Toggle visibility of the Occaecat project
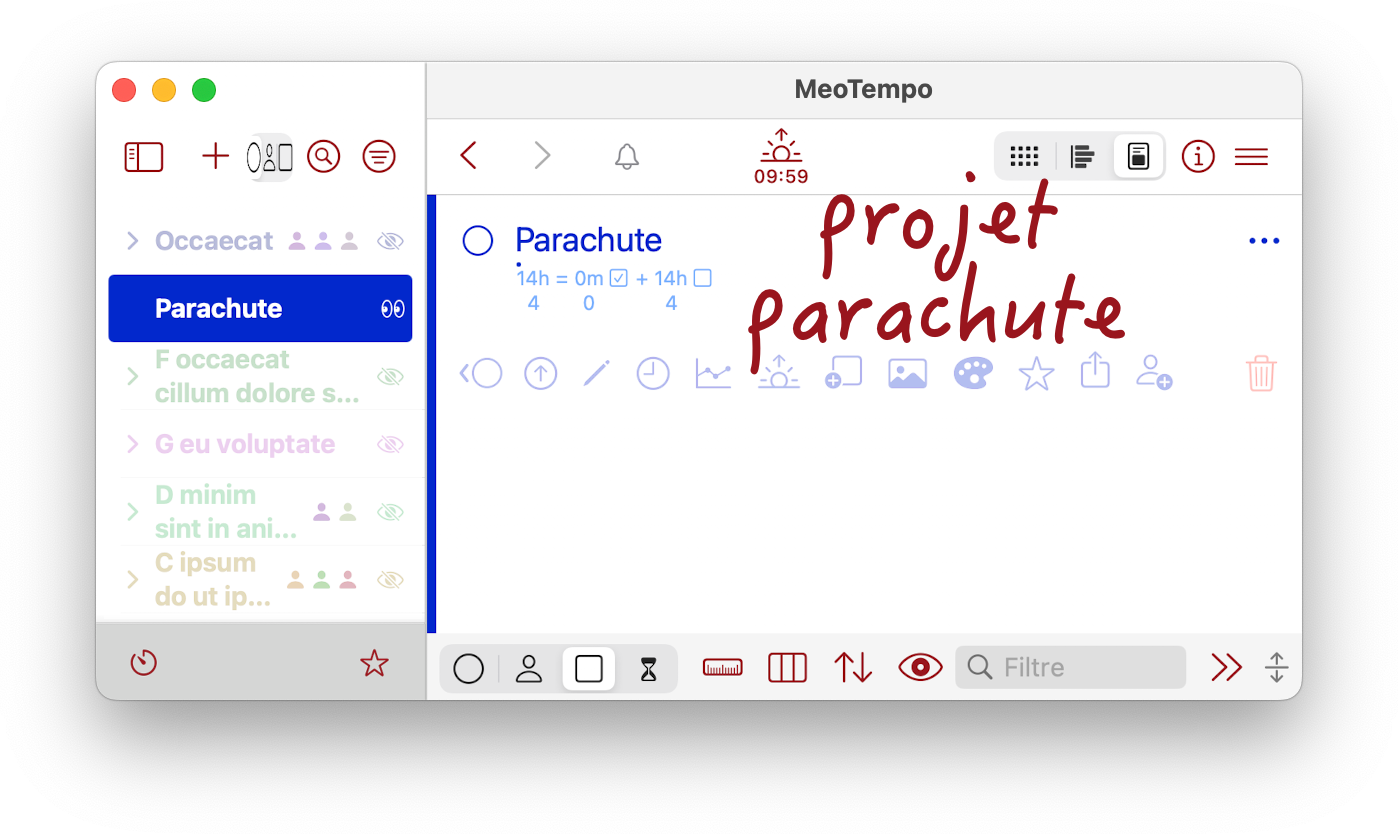Image resolution: width=1398 pixels, height=834 pixels. (x=390, y=241)
